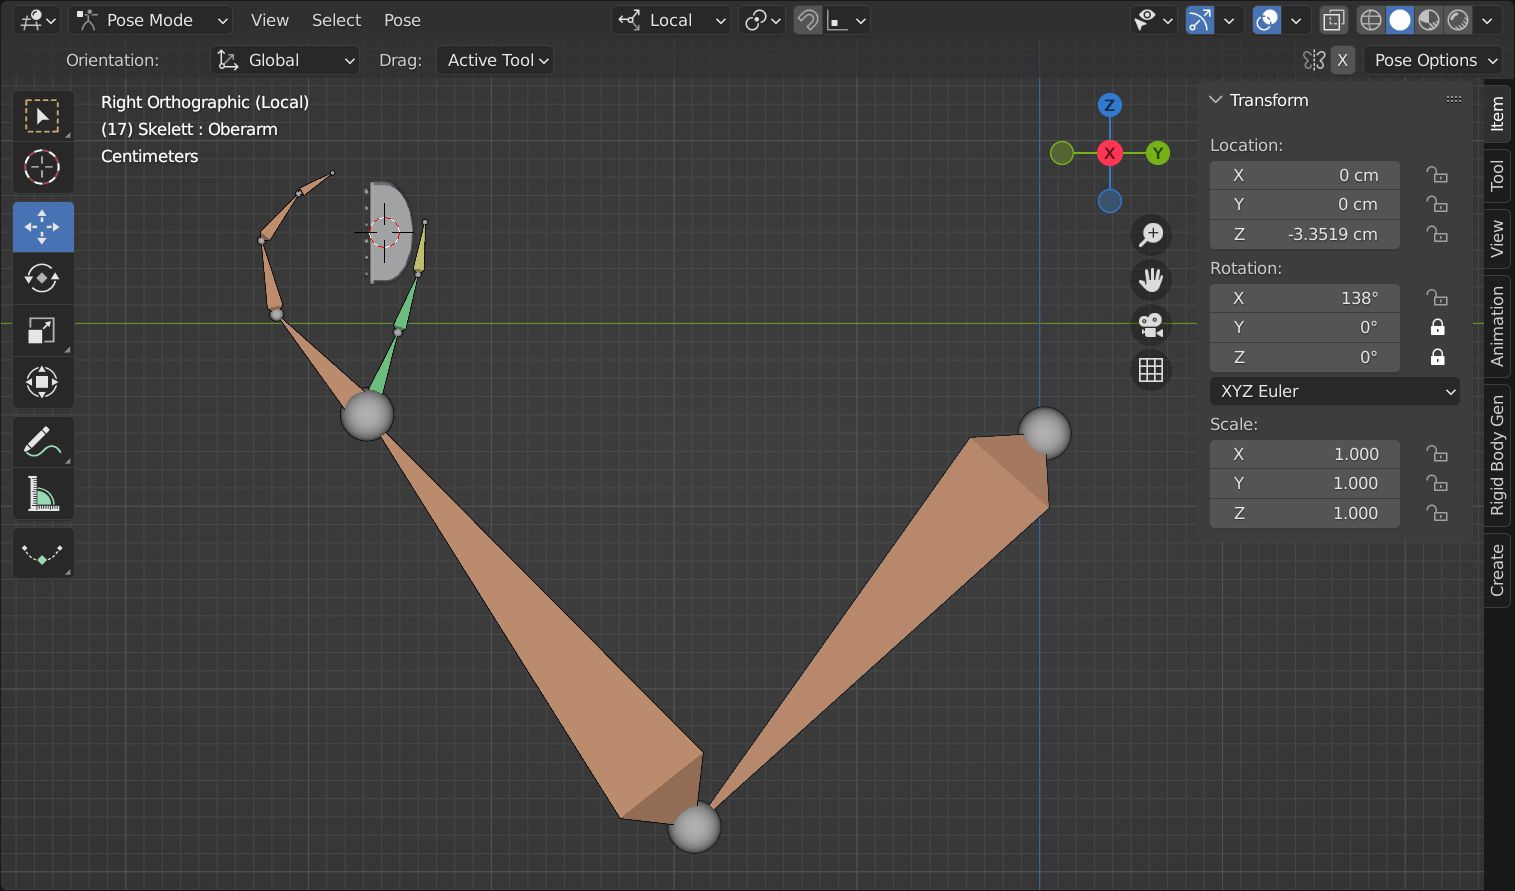Screen dimensions: 1515x891
Task: Pick the Annotate pencil tool
Action: pos(42,441)
